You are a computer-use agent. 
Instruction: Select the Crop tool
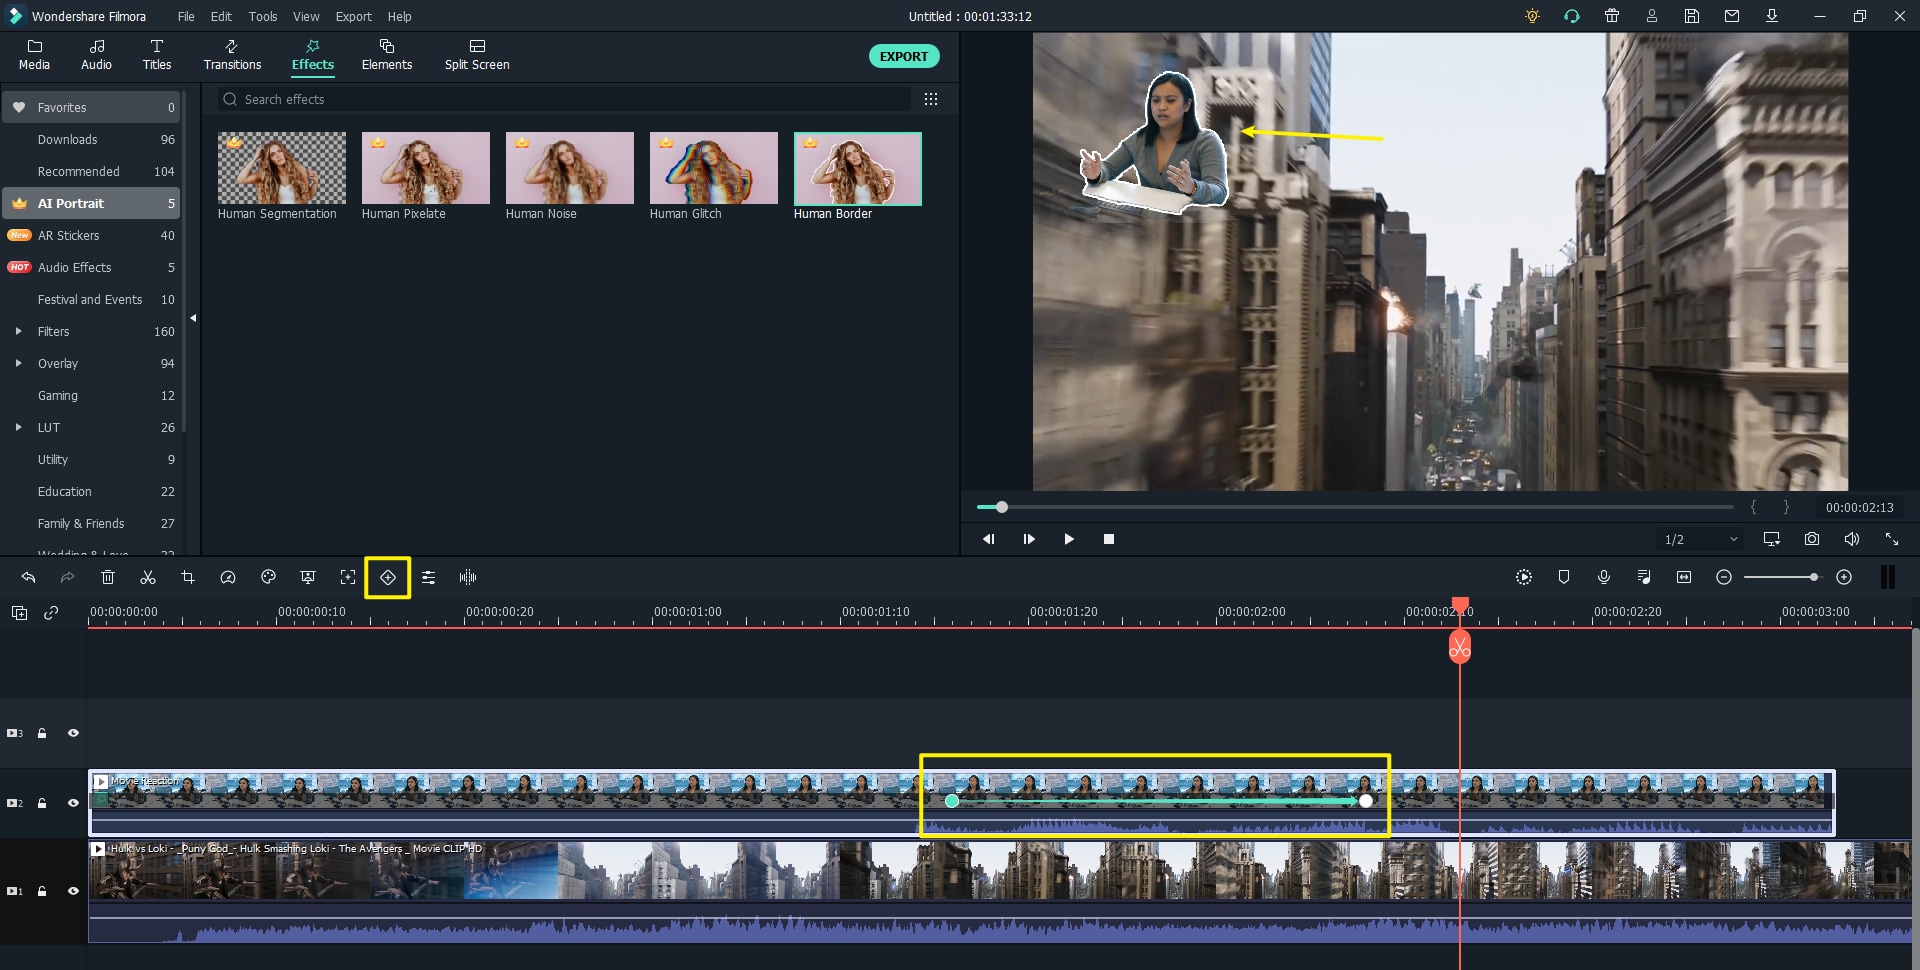[188, 577]
